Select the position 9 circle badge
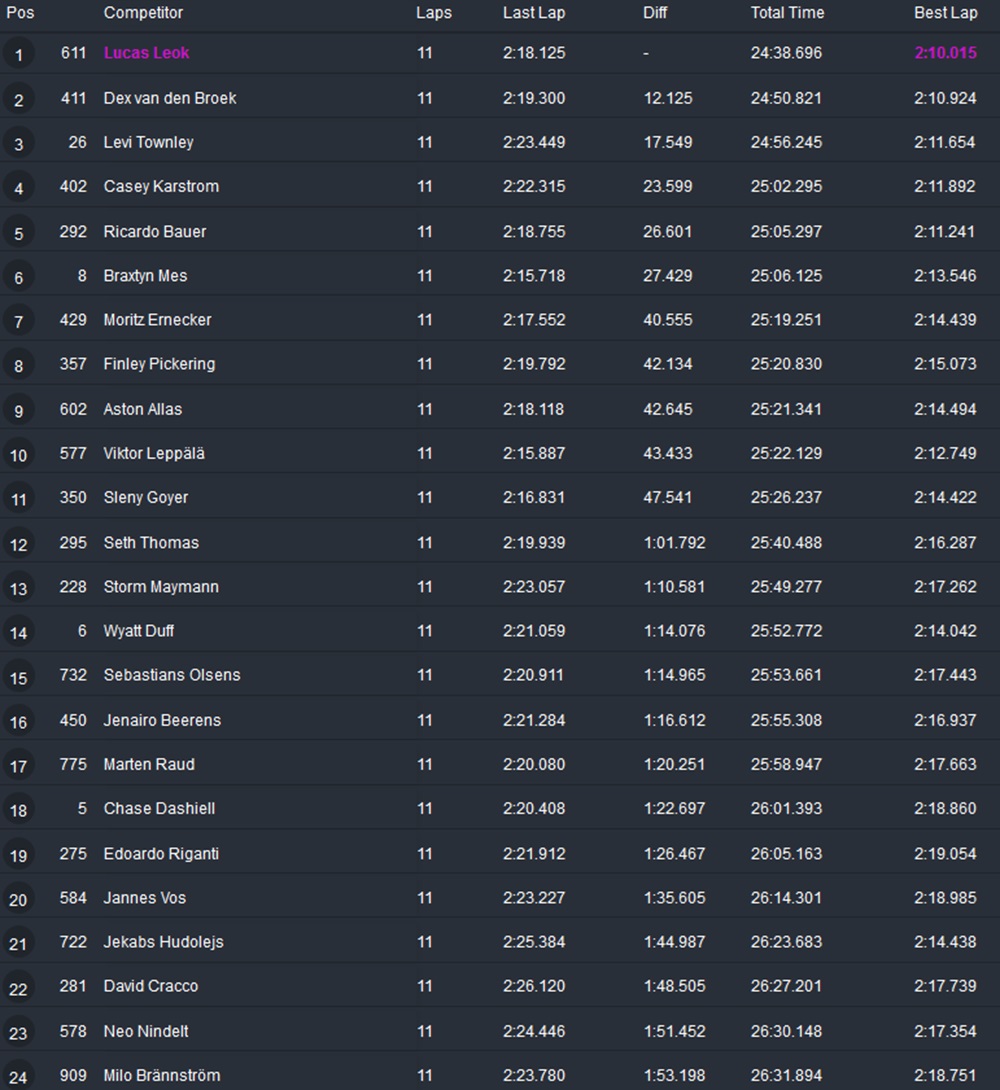This screenshot has height=1090, width=1000. pyautogui.click(x=18, y=410)
